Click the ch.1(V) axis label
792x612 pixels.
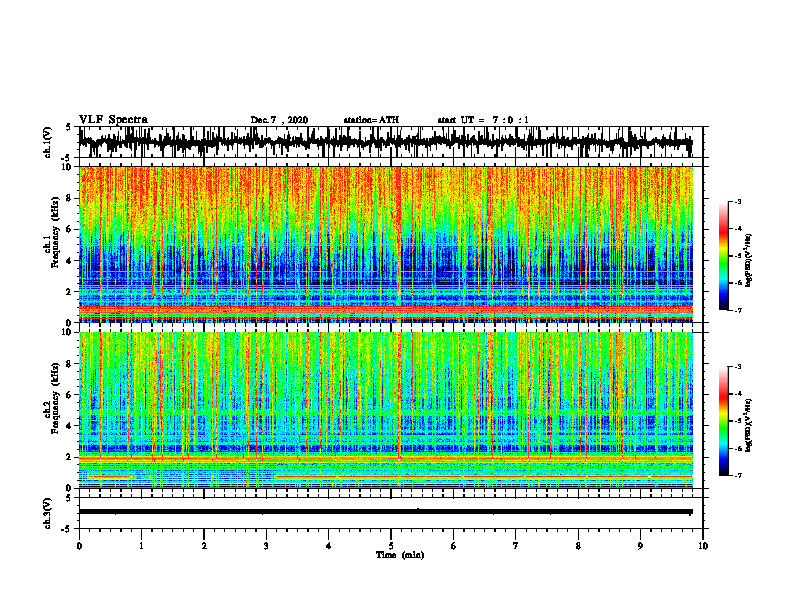pyautogui.click(x=48, y=142)
